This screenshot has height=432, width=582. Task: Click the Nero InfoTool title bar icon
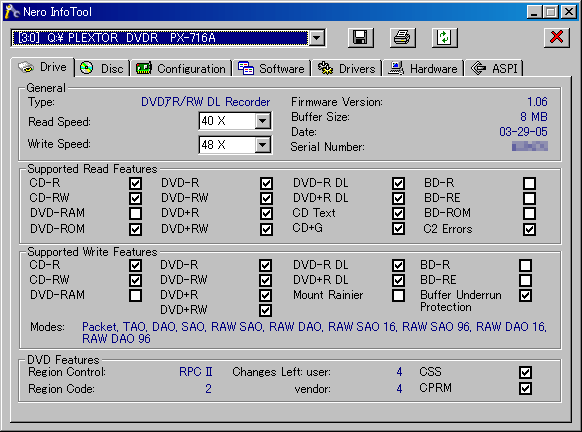12,12
